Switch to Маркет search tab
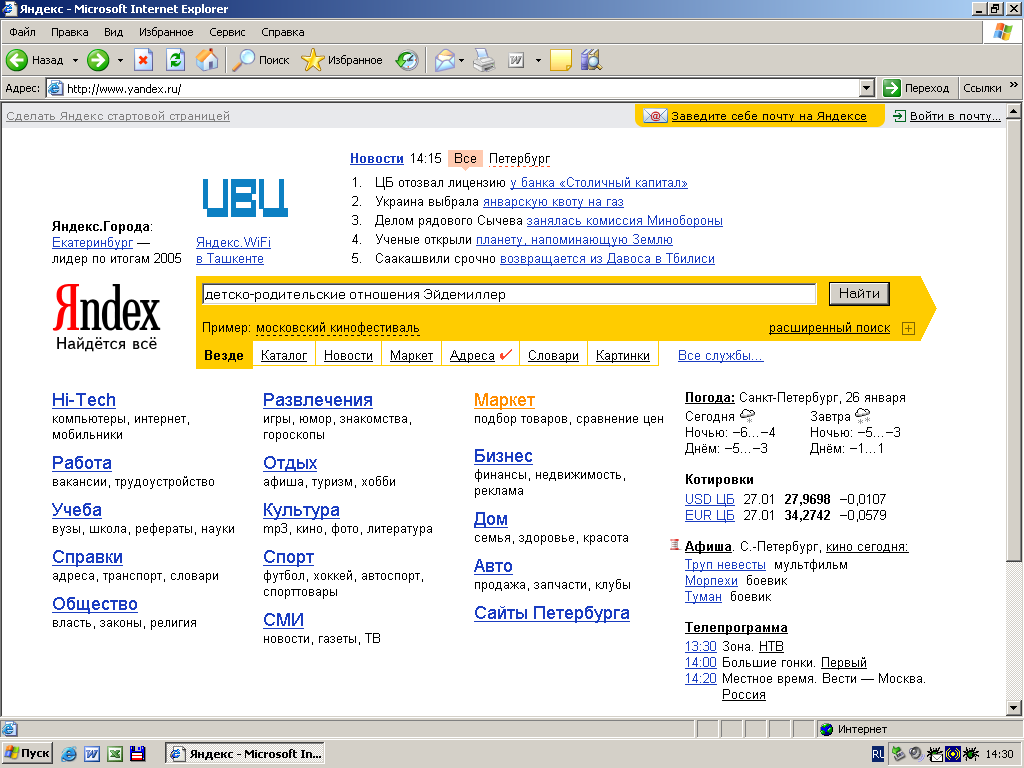1024x768 pixels. coord(411,355)
